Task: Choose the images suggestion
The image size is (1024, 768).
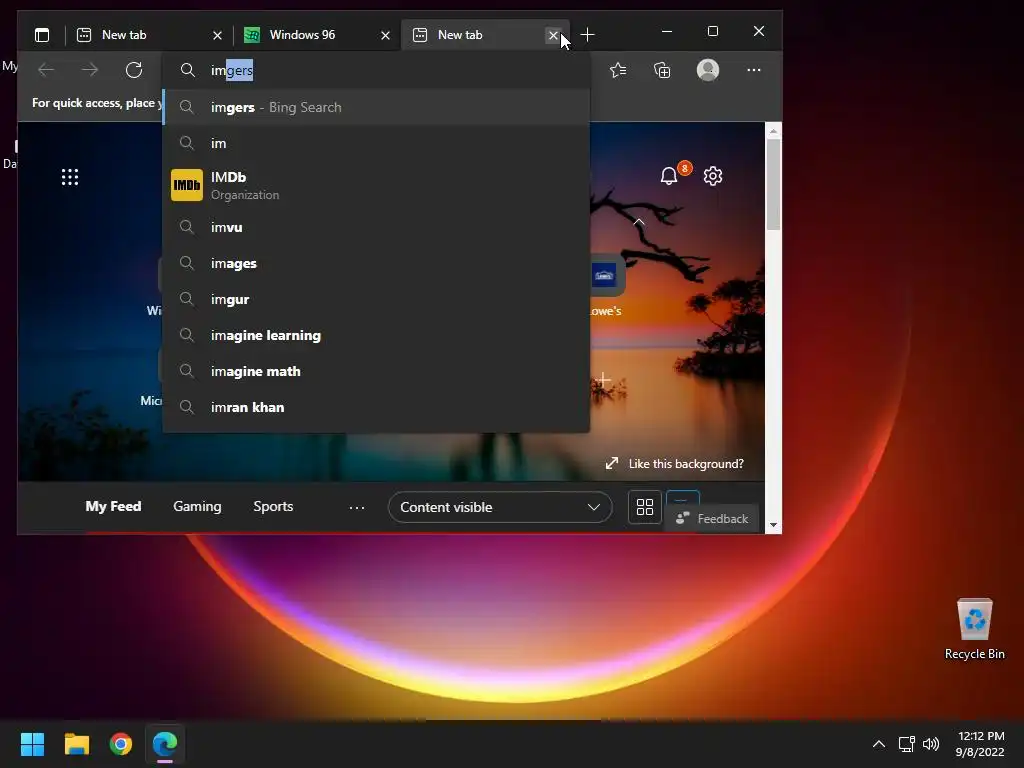Action: click(376, 263)
